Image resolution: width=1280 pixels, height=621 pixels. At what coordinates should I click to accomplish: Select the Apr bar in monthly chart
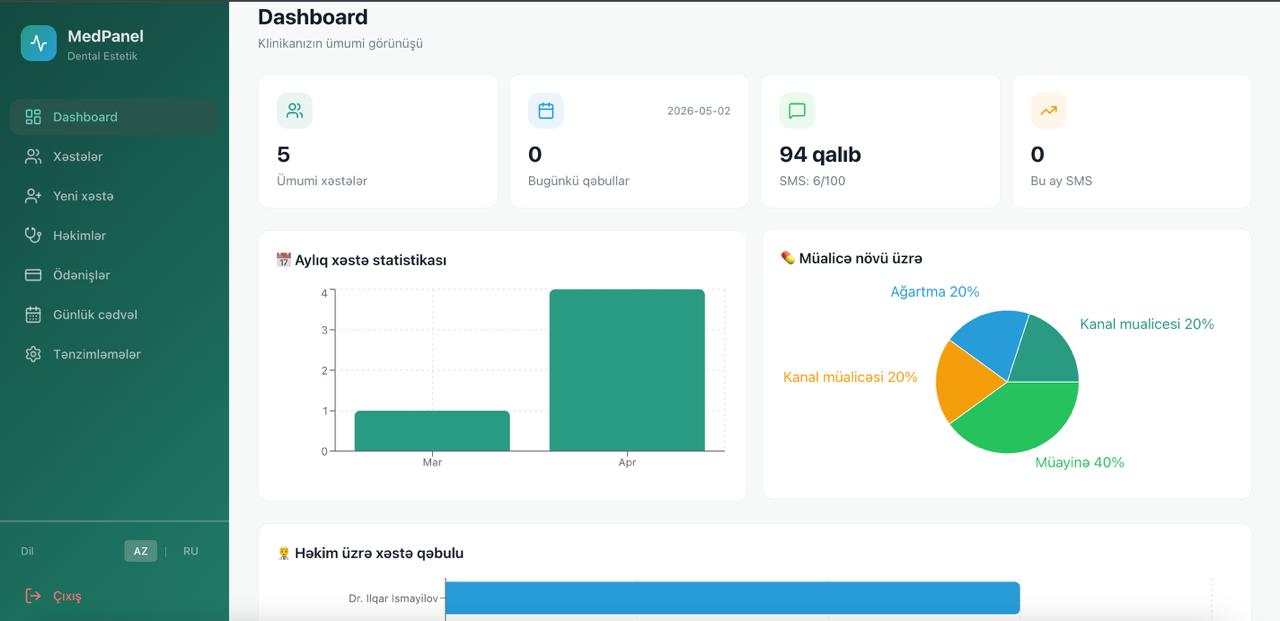(x=627, y=370)
